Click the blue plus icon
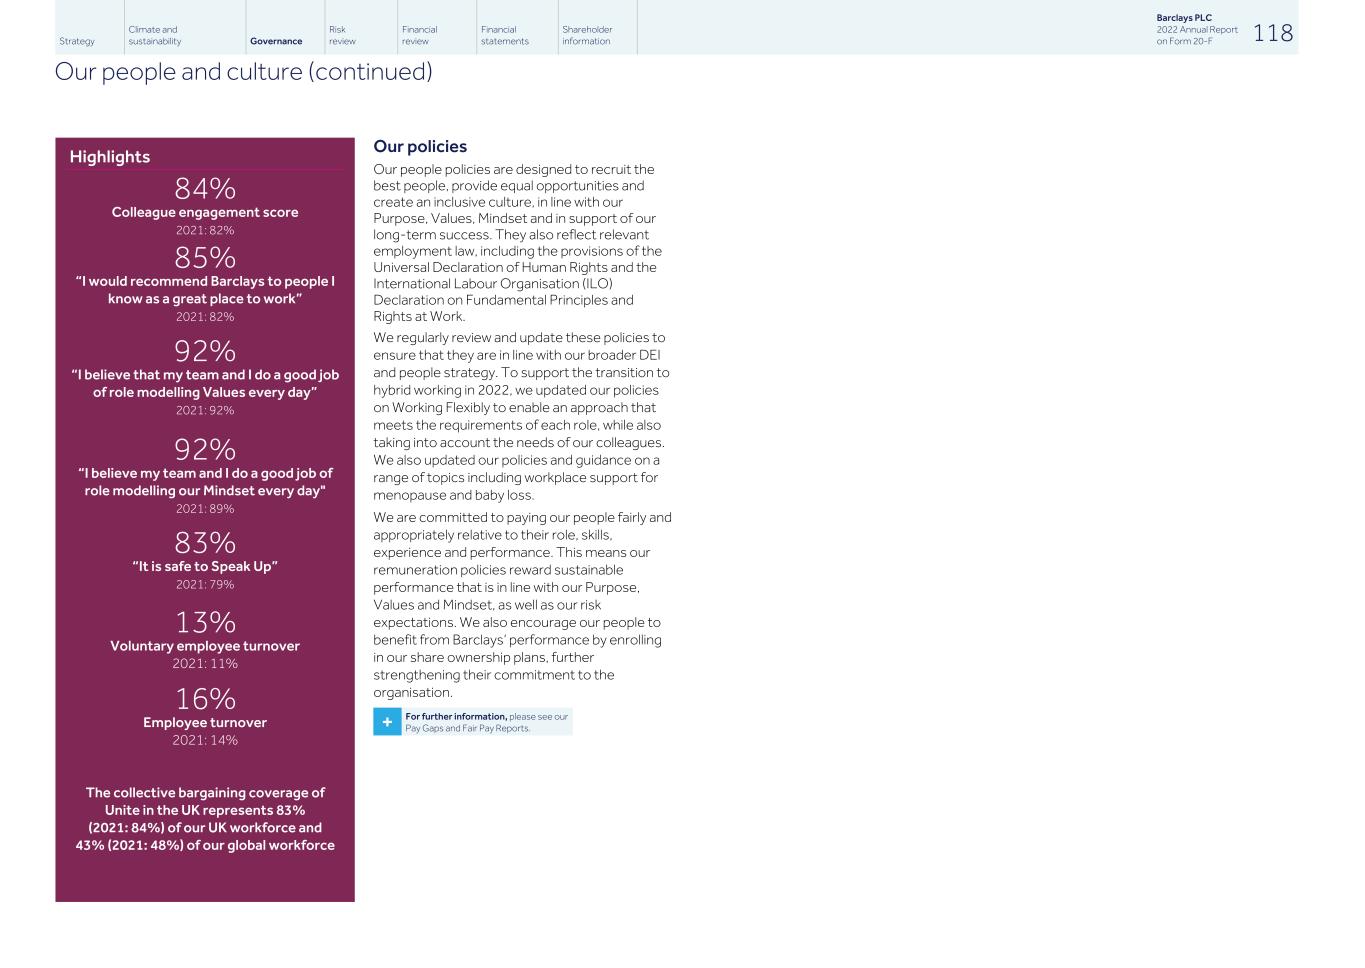Viewport: 1365px width, 968px height. click(387, 722)
